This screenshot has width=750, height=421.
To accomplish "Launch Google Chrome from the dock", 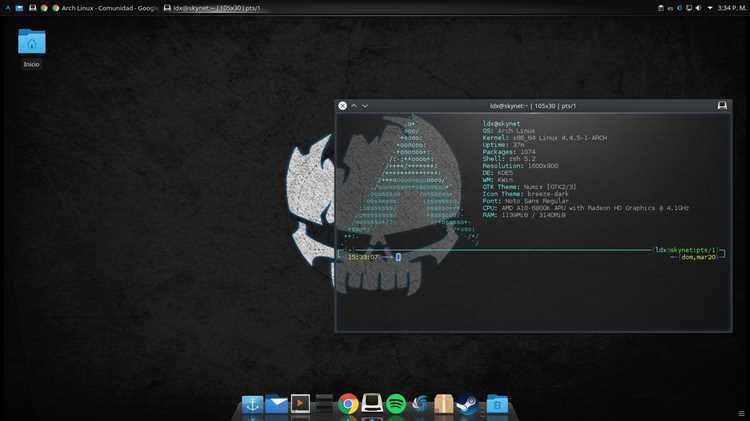I will pyautogui.click(x=348, y=404).
